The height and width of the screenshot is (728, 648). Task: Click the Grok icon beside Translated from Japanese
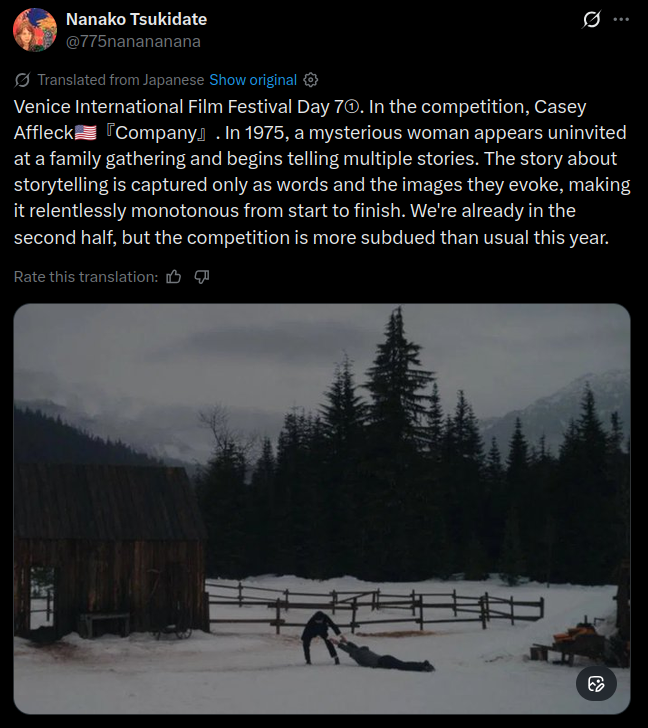[22, 80]
